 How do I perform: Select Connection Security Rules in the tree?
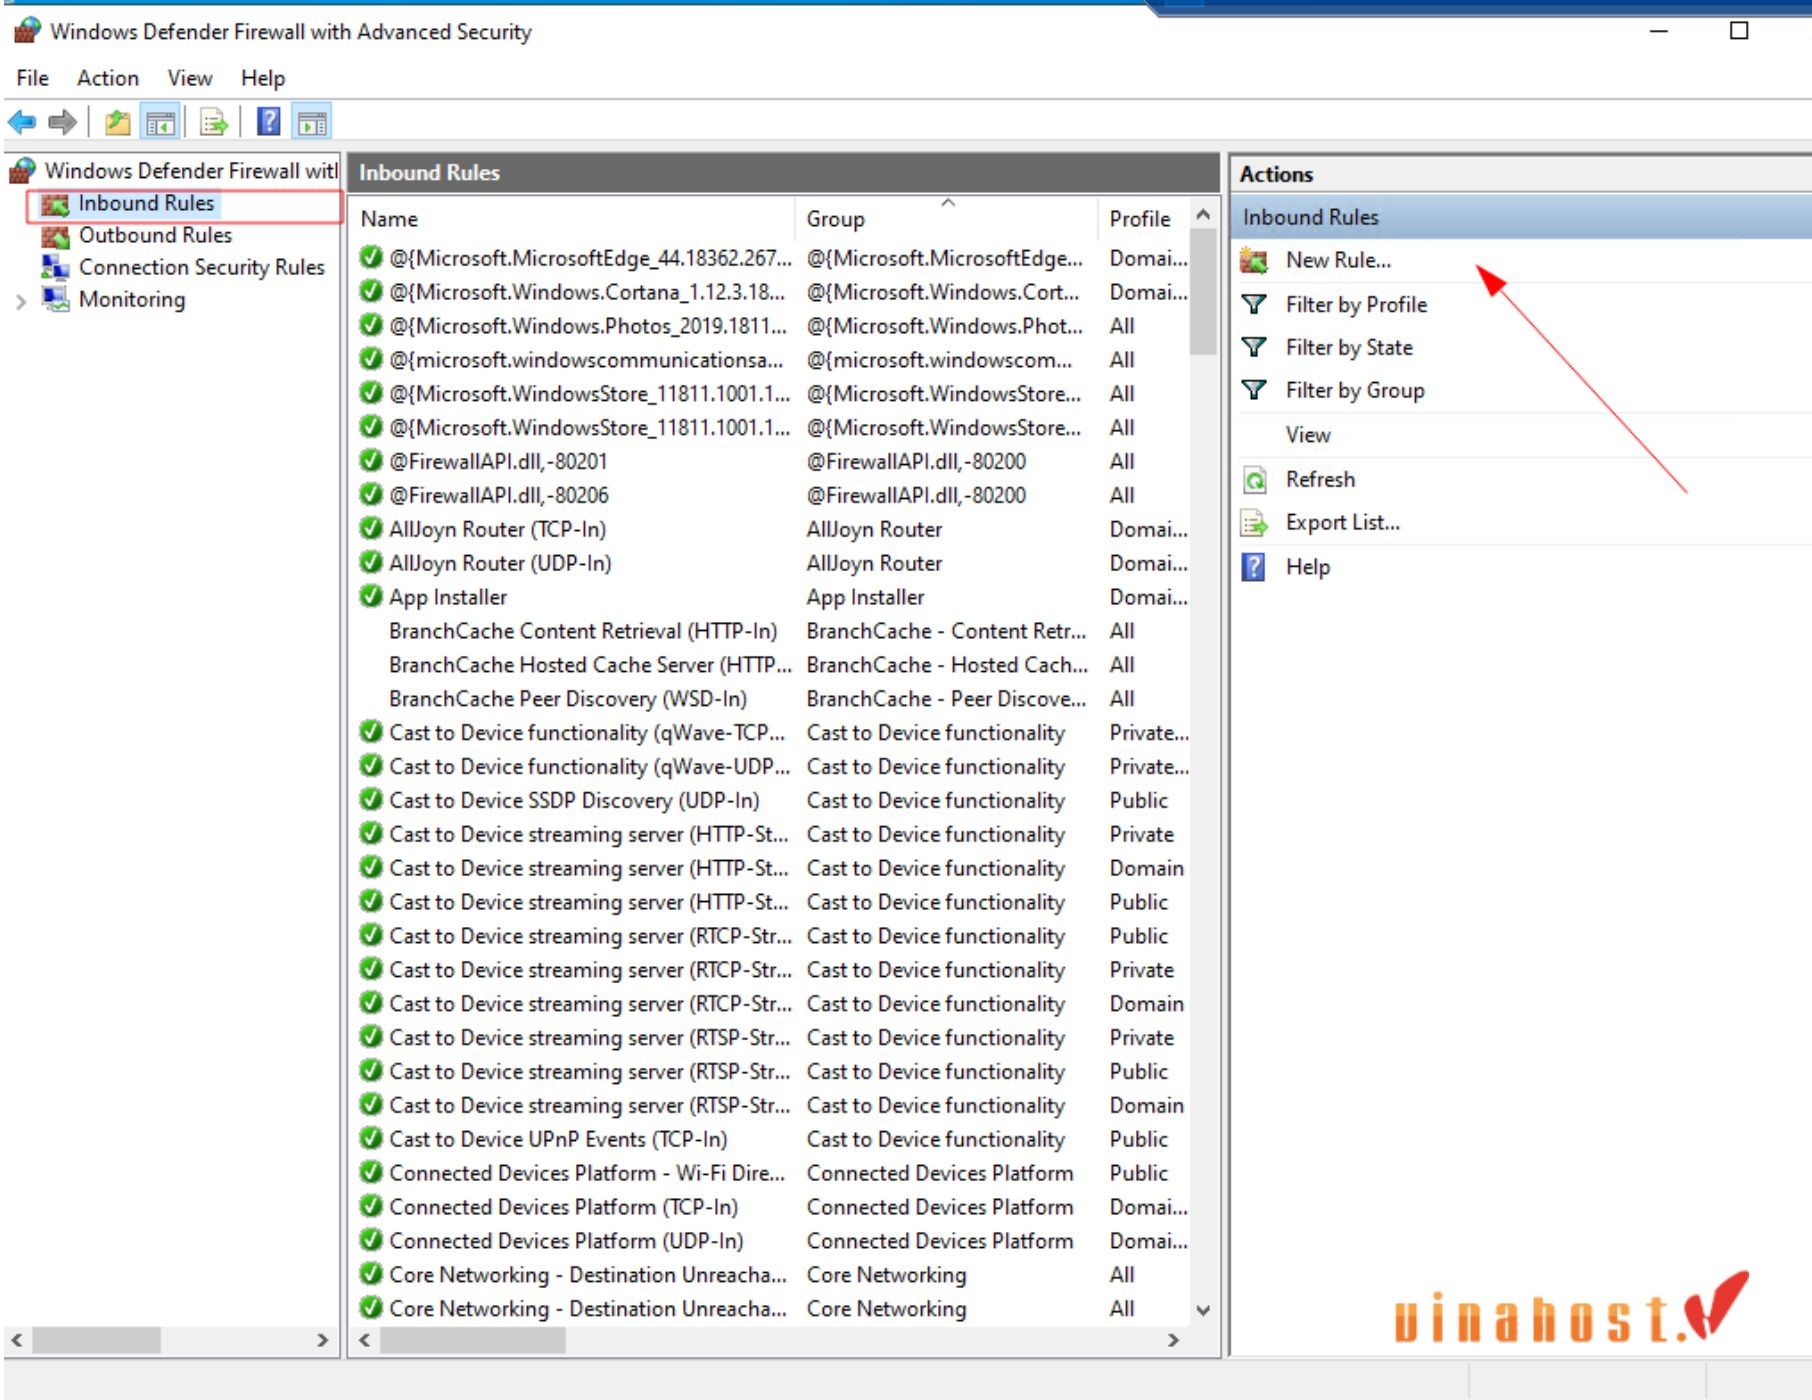coord(201,267)
